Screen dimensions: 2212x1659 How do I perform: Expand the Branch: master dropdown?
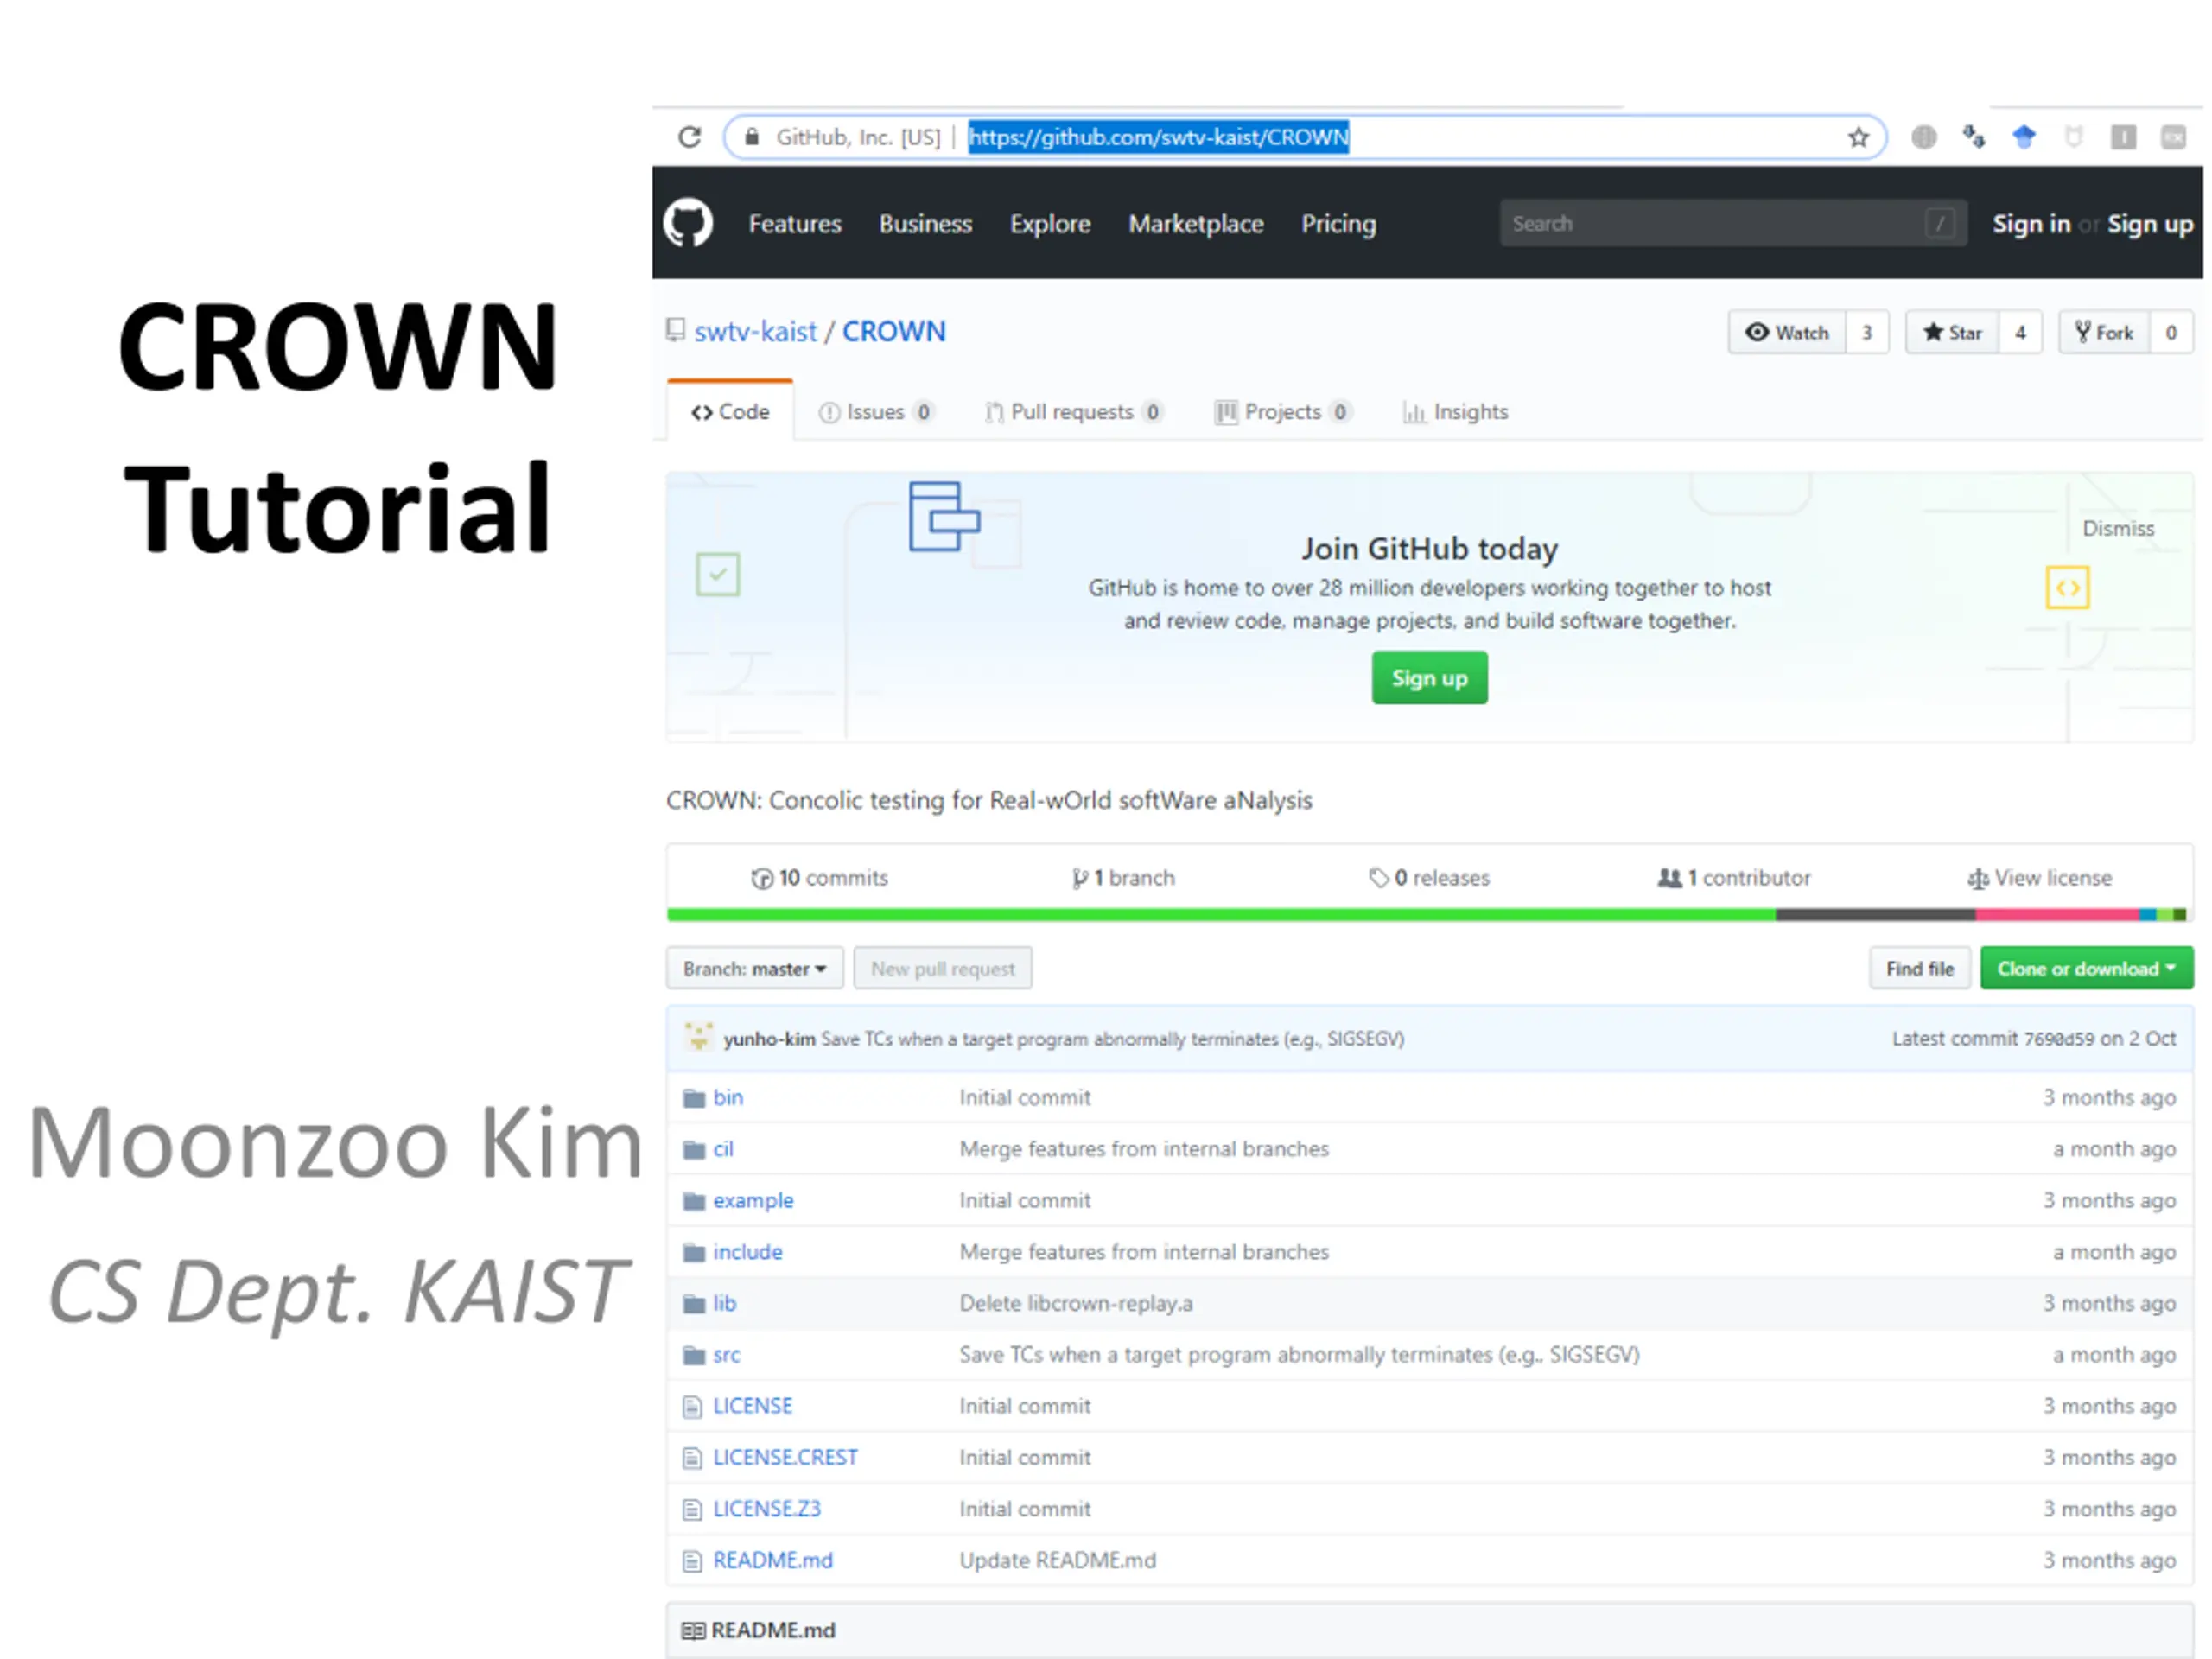pos(755,968)
